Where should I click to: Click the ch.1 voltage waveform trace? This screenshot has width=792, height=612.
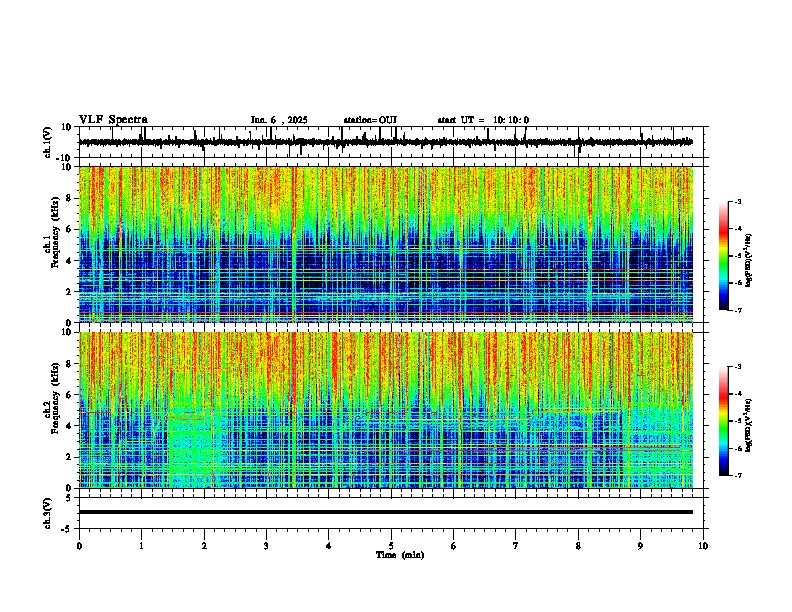click(x=386, y=142)
